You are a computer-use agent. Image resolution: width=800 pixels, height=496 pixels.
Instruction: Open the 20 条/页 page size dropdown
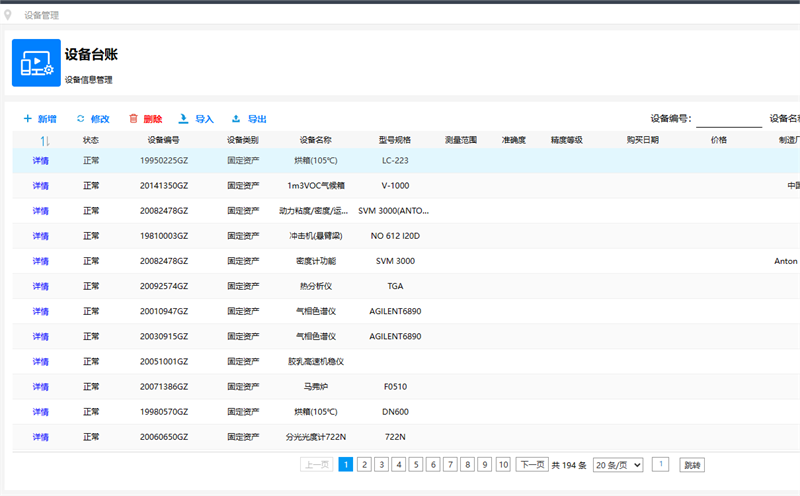tap(618, 465)
